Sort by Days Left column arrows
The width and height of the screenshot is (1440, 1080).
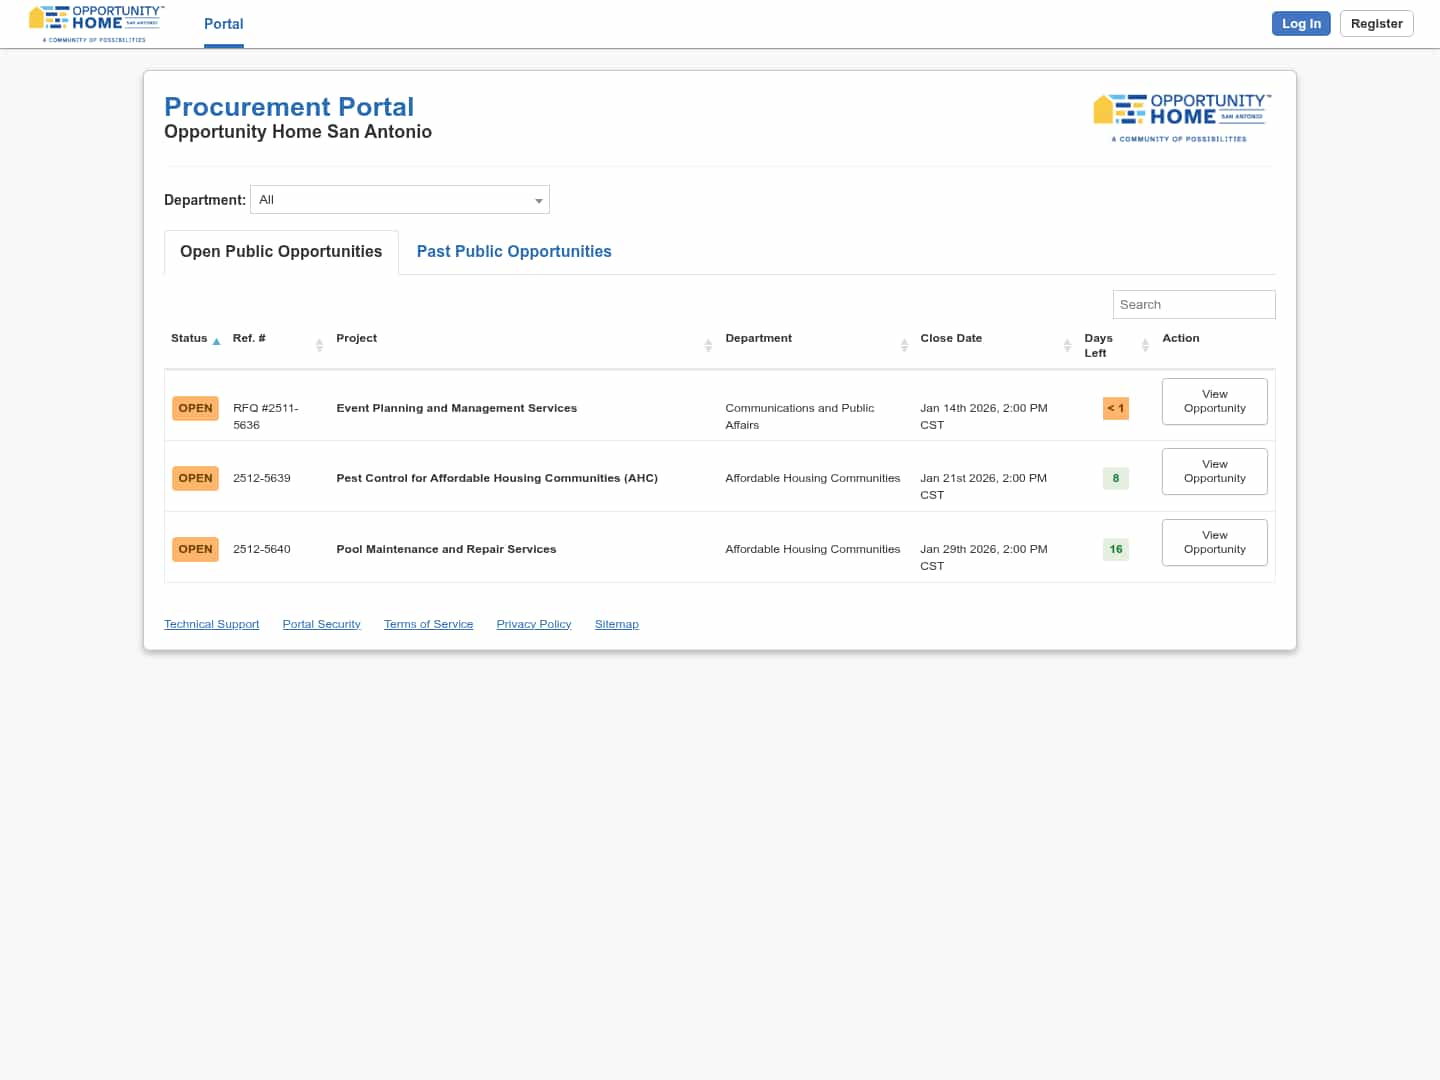tap(1145, 345)
